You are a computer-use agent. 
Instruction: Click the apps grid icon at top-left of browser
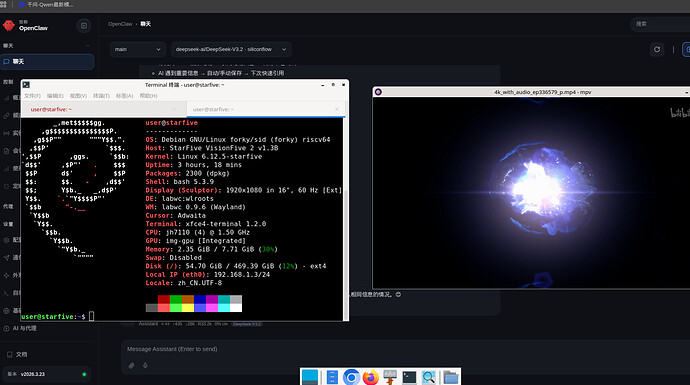(4, 4)
